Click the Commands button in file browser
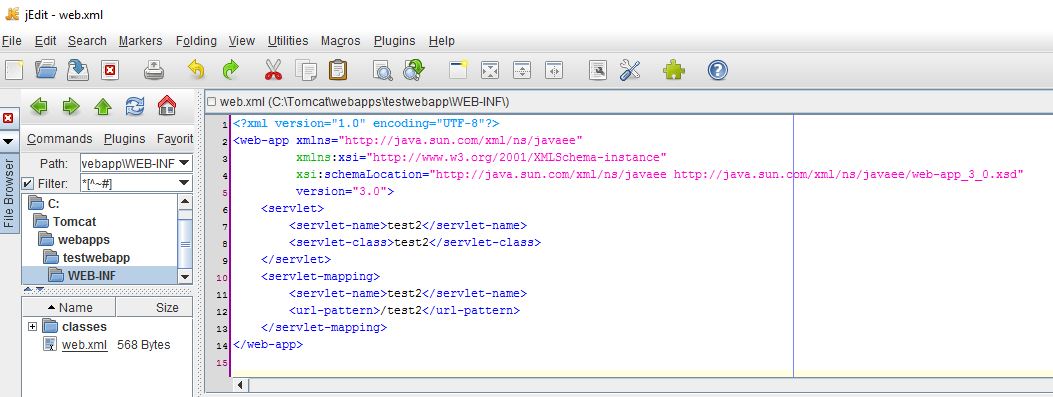 [59, 139]
